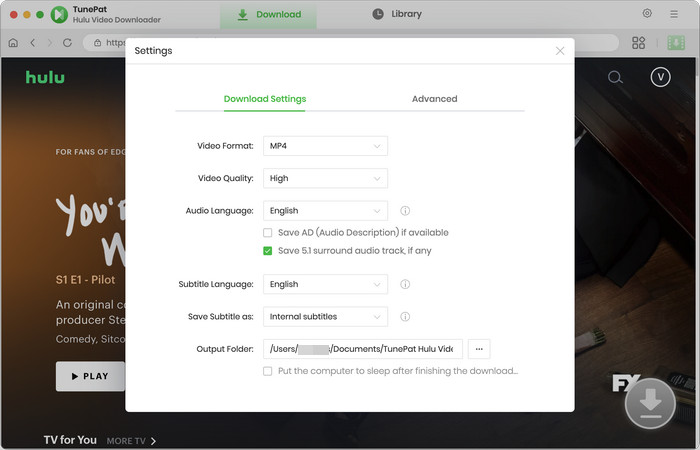Switch to Download Settings tab

tap(265, 99)
